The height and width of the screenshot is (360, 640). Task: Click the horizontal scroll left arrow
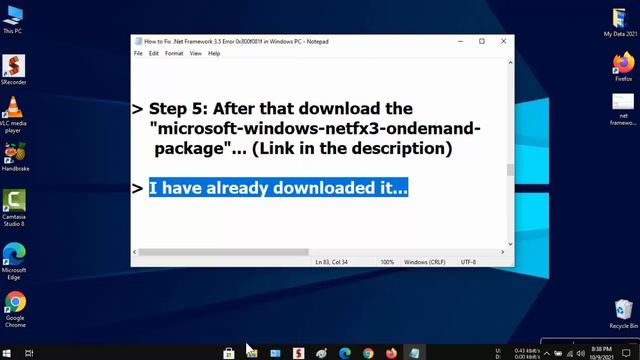[135, 252]
